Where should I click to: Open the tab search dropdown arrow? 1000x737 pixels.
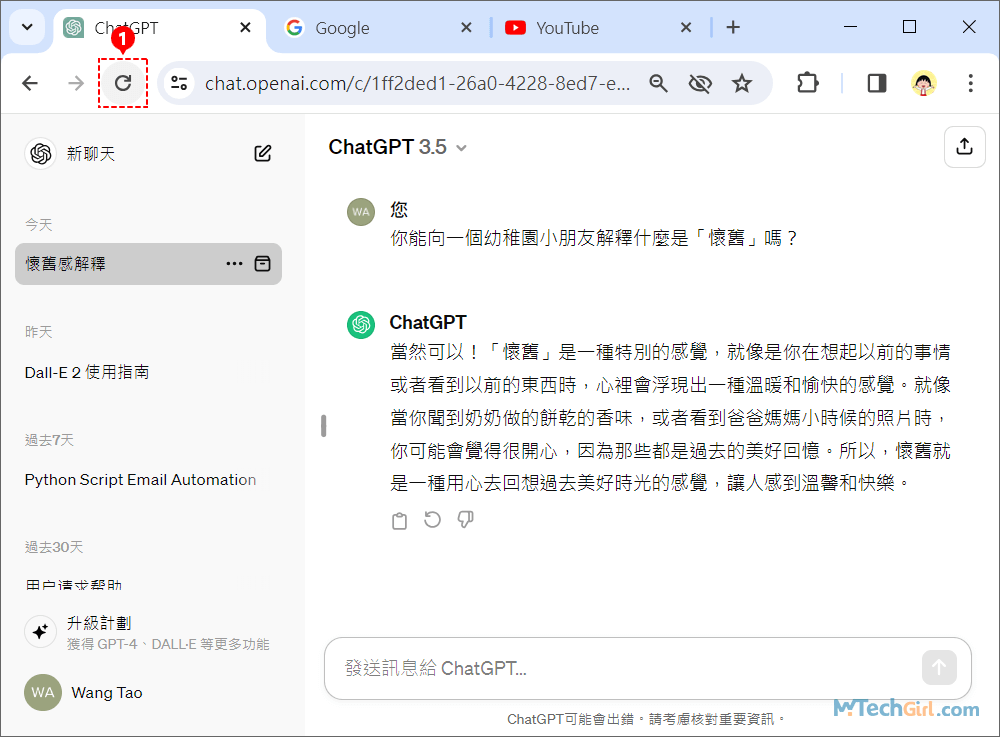(27, 27)
